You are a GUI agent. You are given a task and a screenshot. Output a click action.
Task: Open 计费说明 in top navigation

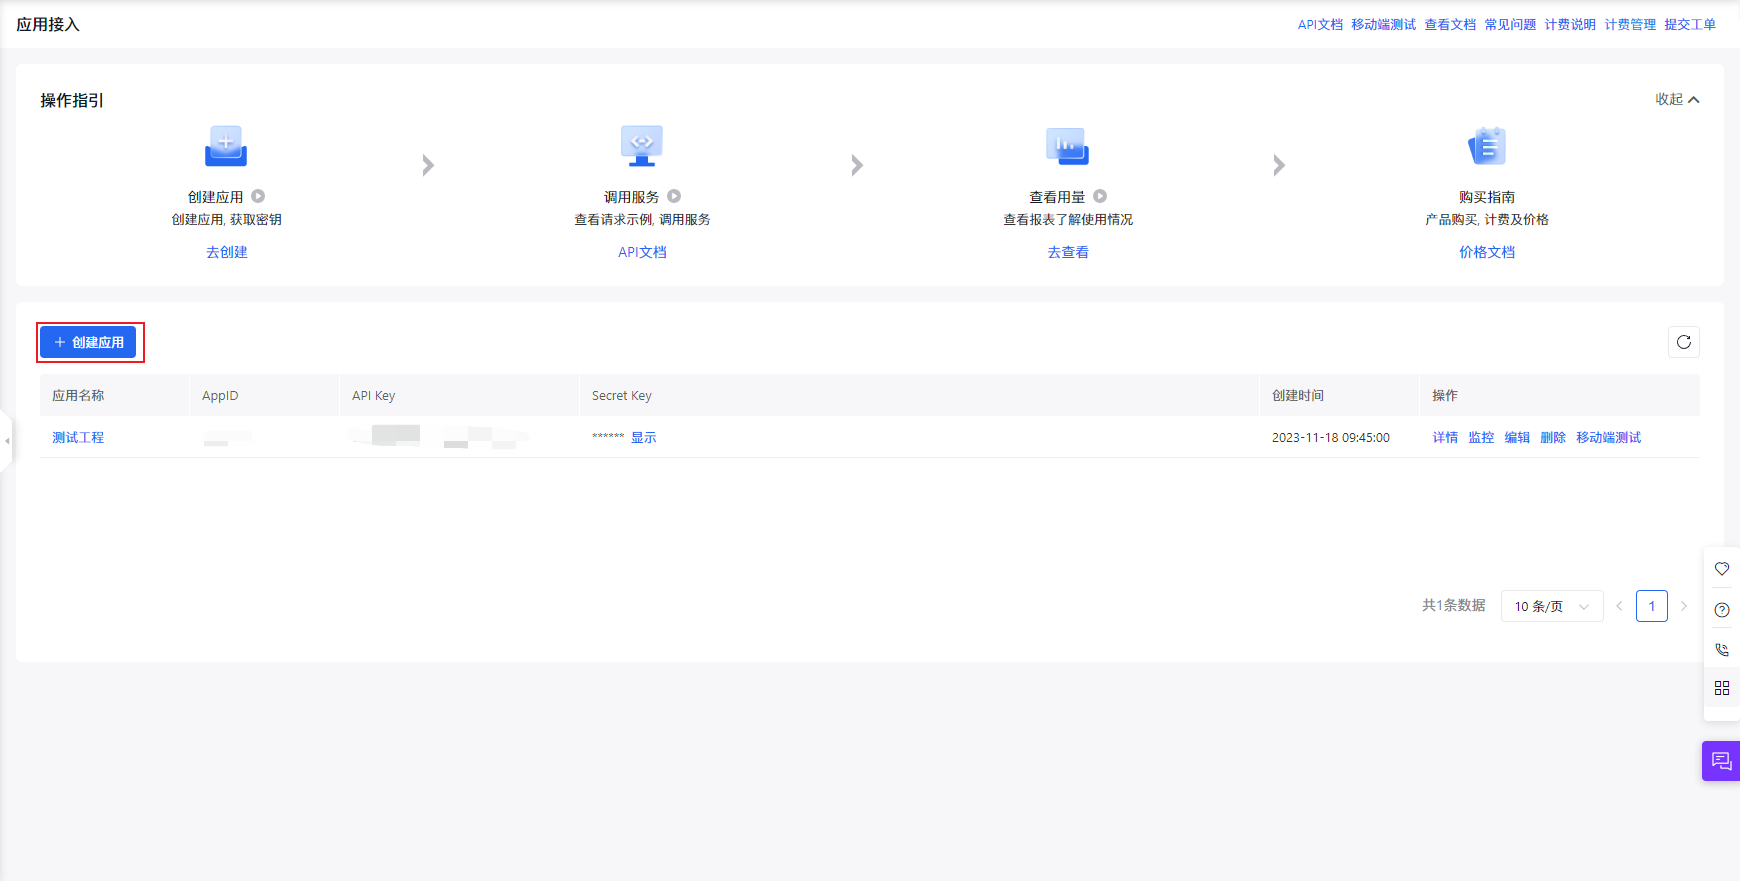pos(1570,24)
